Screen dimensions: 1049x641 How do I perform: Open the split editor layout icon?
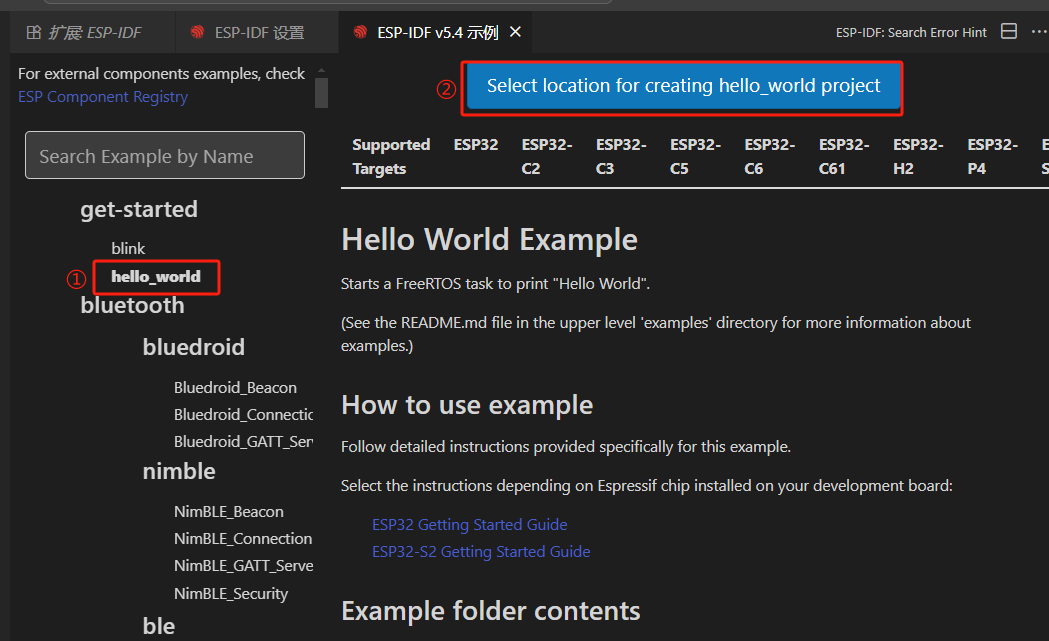coord(1009,31)
